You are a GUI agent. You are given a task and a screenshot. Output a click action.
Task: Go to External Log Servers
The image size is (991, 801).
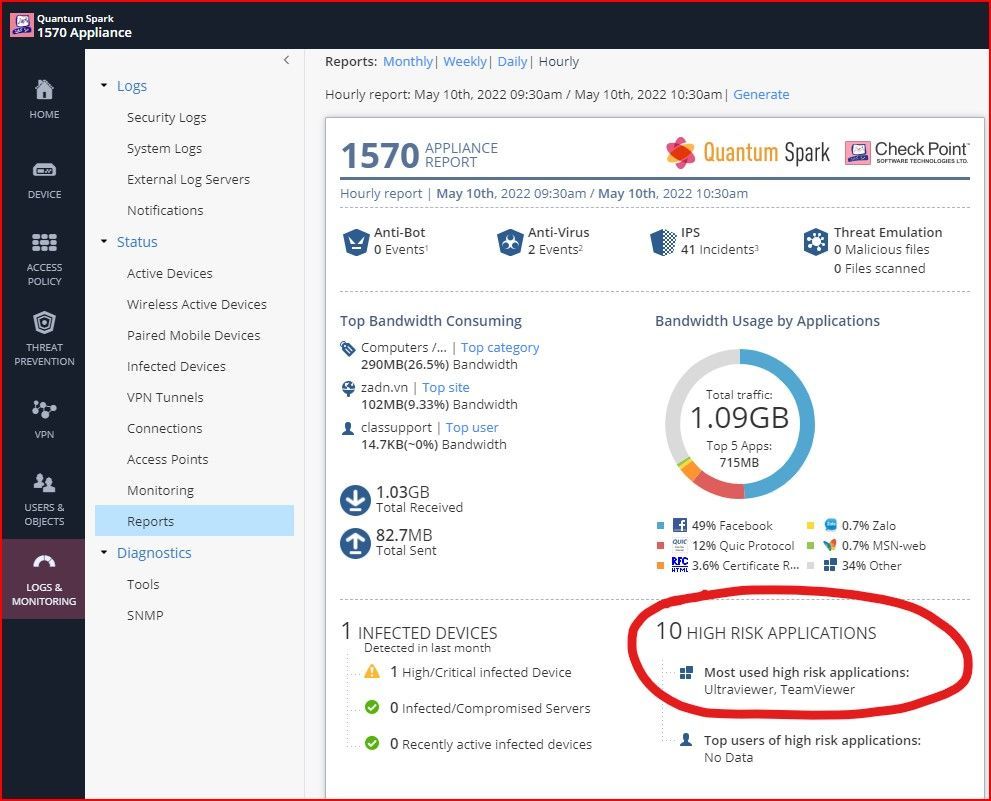click(x=188, y=180)
